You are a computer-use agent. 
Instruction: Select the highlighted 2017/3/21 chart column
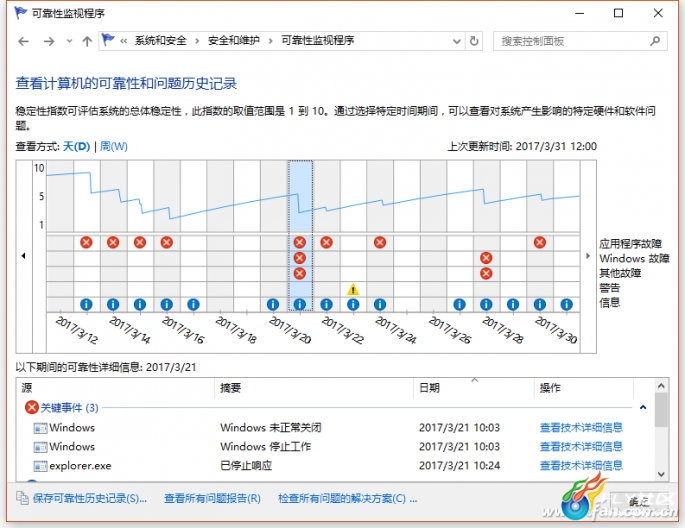tap(300, 236)
